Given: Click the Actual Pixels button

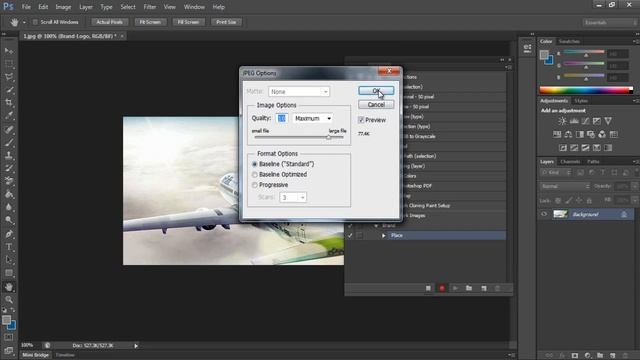Looking at the screenshot, I should 109,22.
